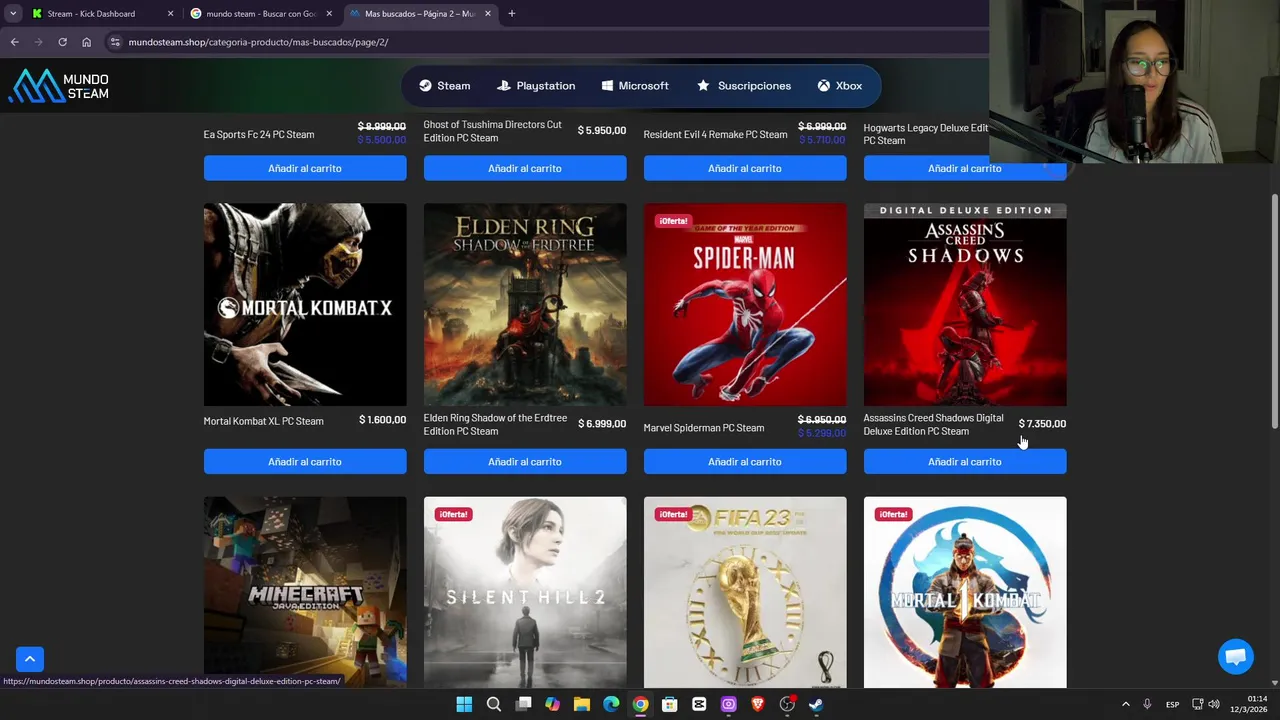Open the Spider-Man cover image
The image size is (1280, 720).
745,305
